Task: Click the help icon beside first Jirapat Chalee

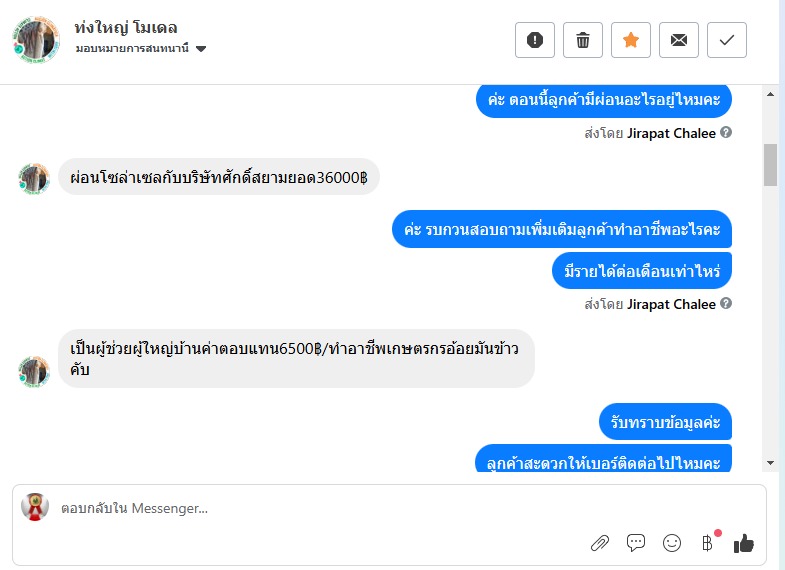Action: (x=726, y=132)
